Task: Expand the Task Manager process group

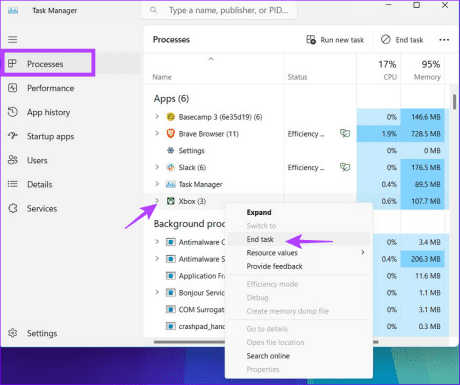Action: [x=157, y=184]
